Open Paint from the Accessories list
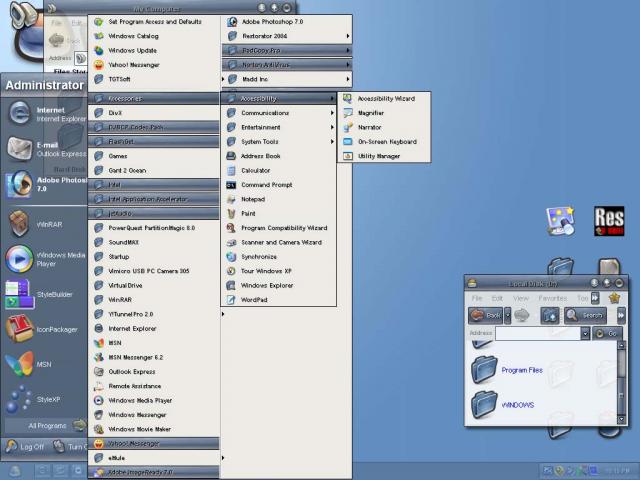 point(278,213)
